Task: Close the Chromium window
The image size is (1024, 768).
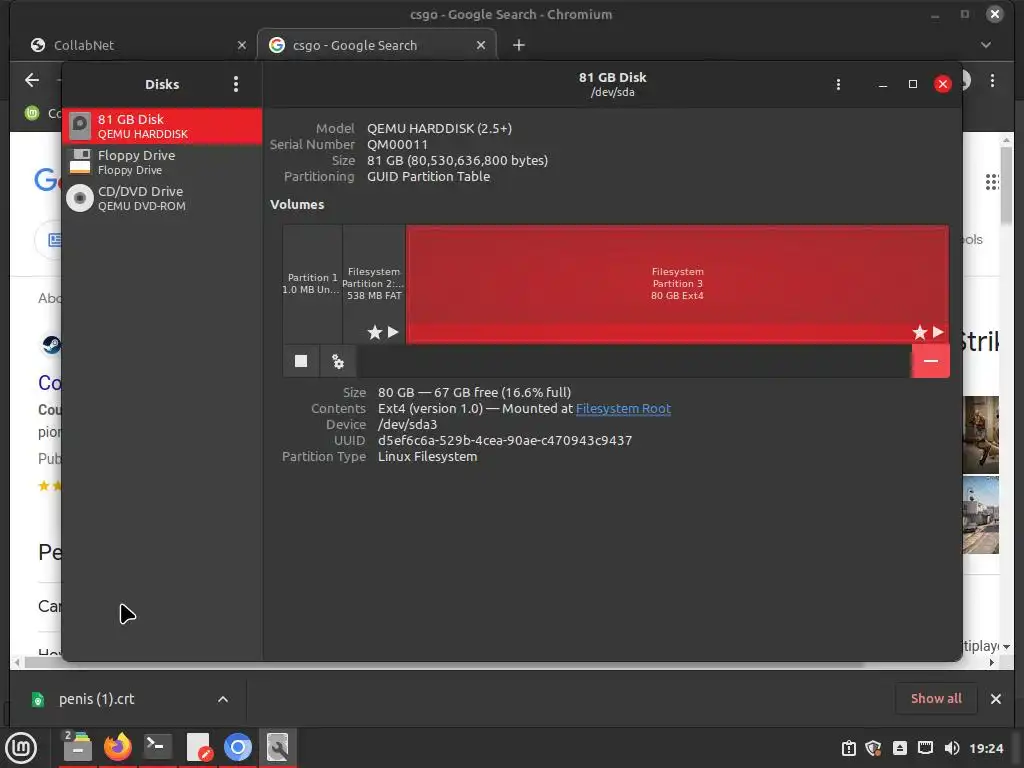Action: coord(995,14)
